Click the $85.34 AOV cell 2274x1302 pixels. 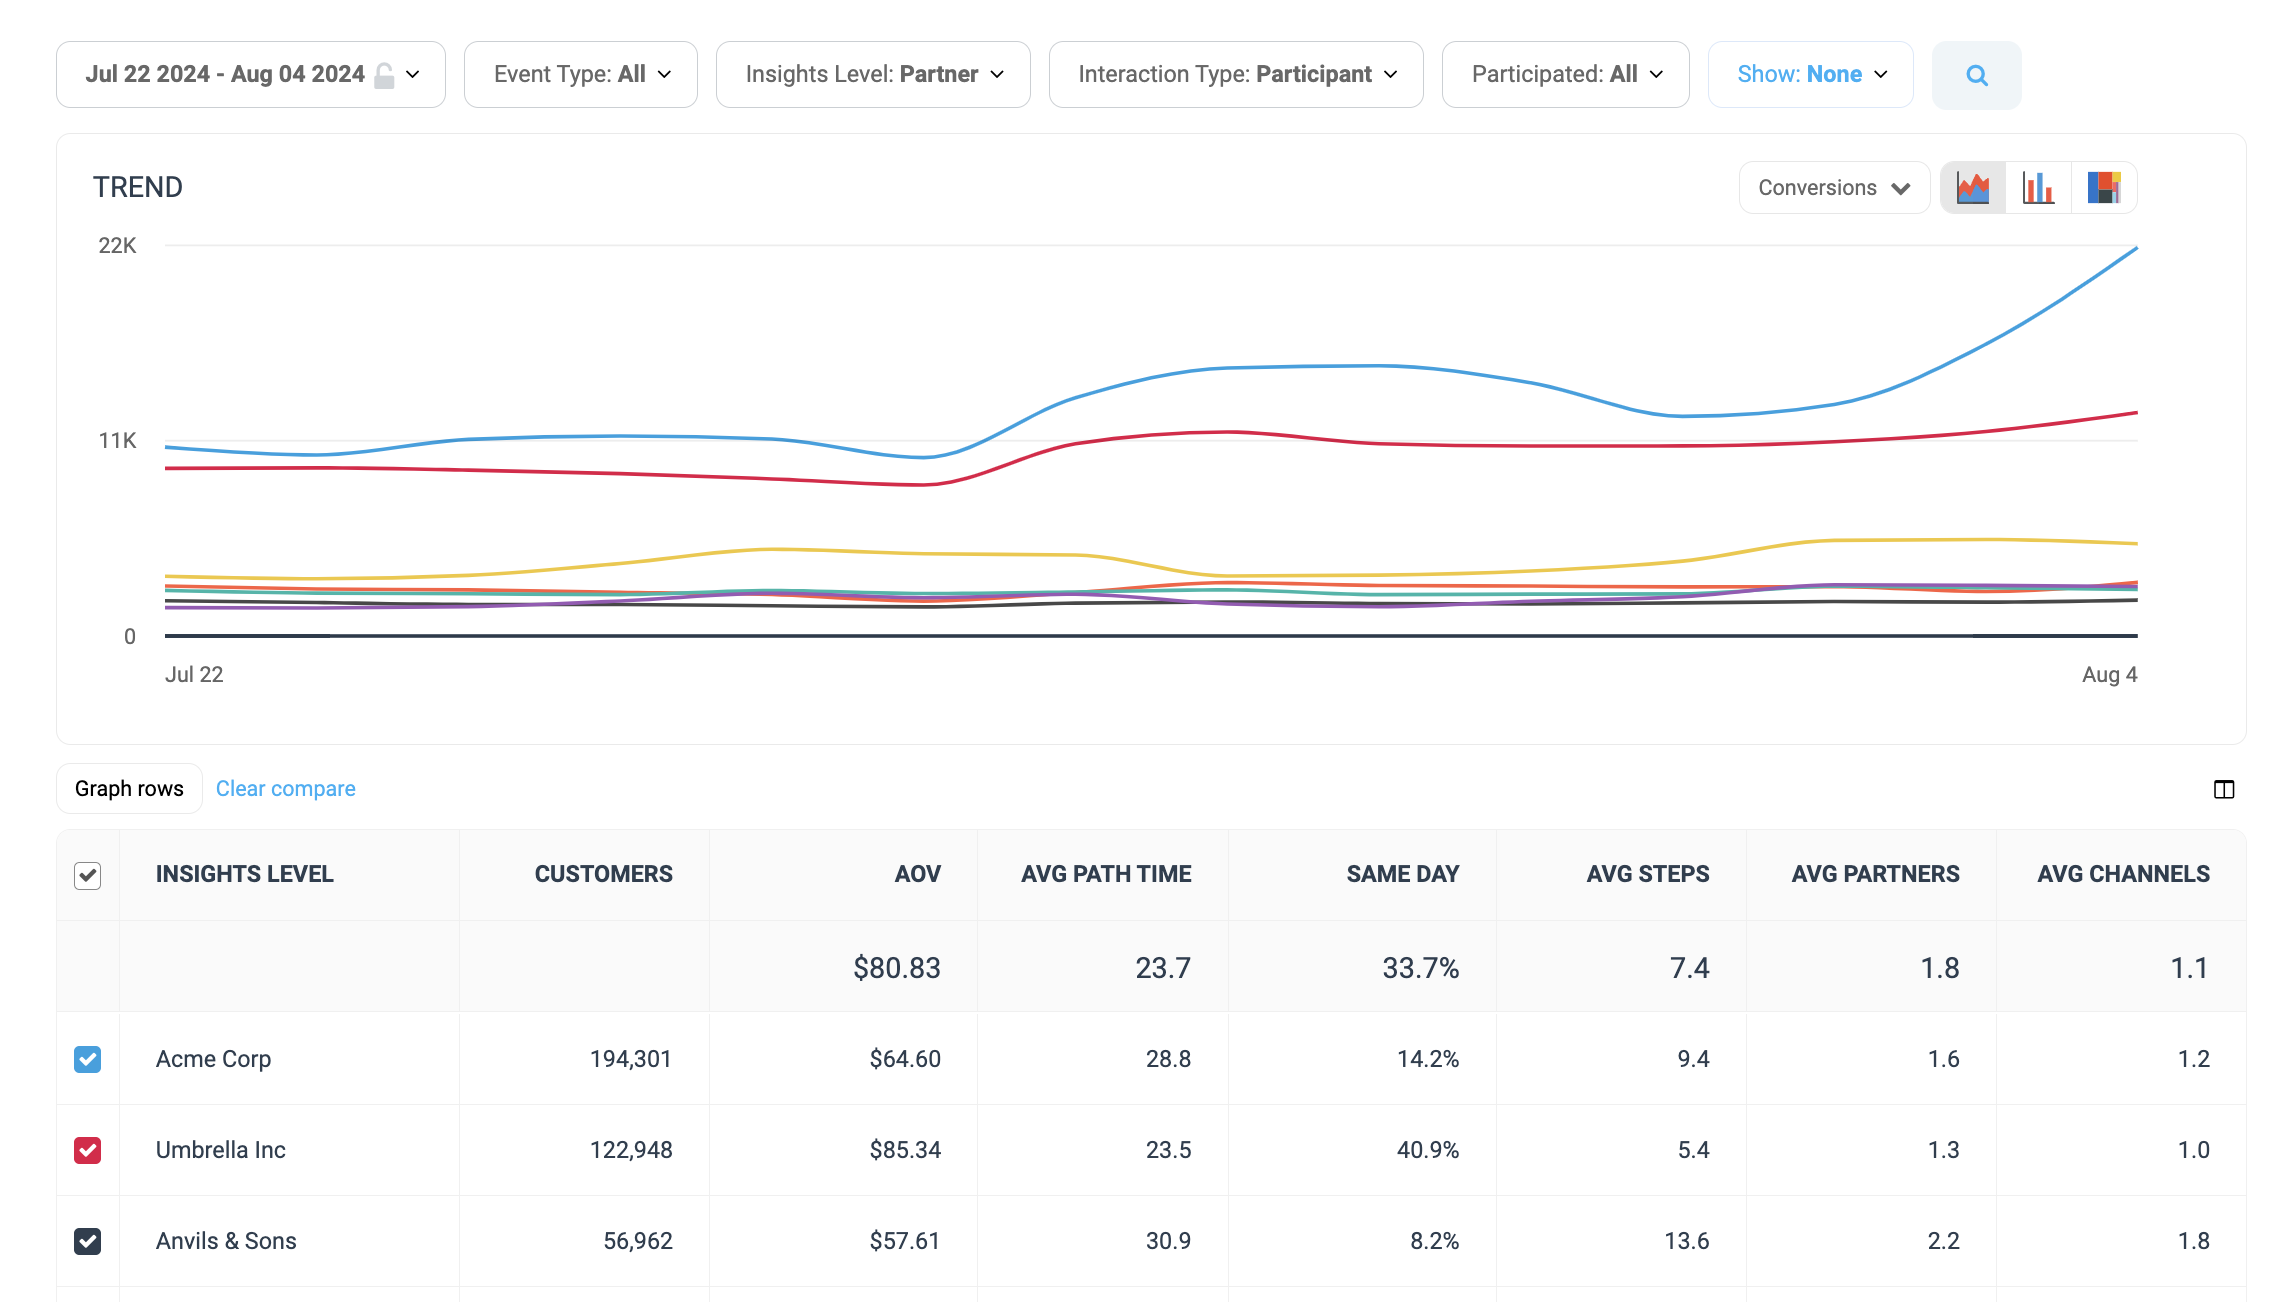[x=905, y=1150]
